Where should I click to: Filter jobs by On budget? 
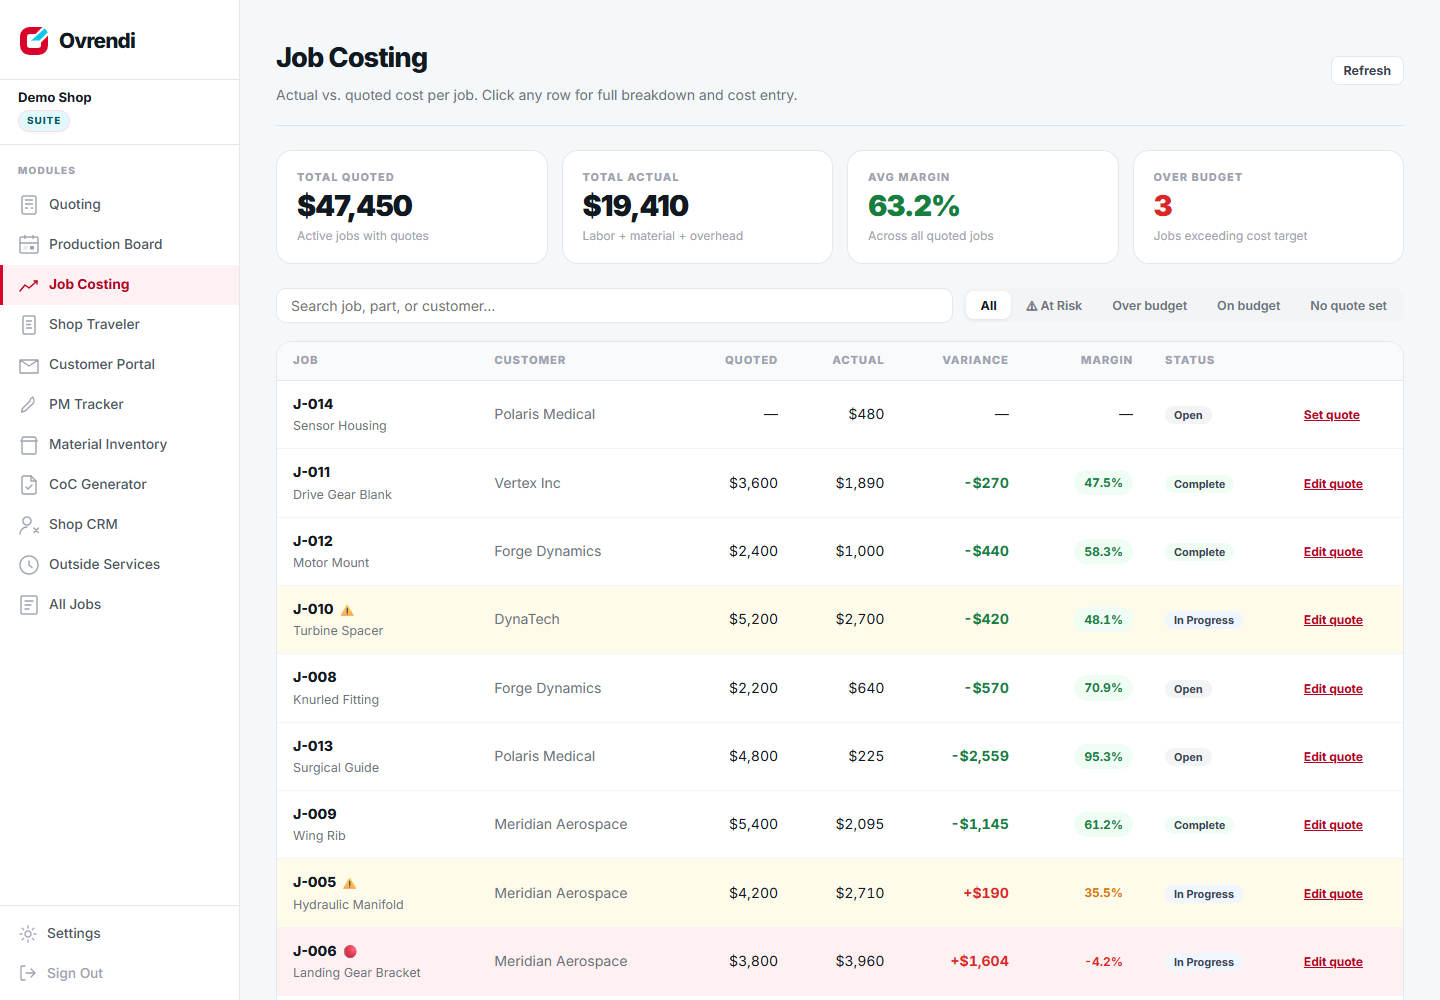[1248, 306]
